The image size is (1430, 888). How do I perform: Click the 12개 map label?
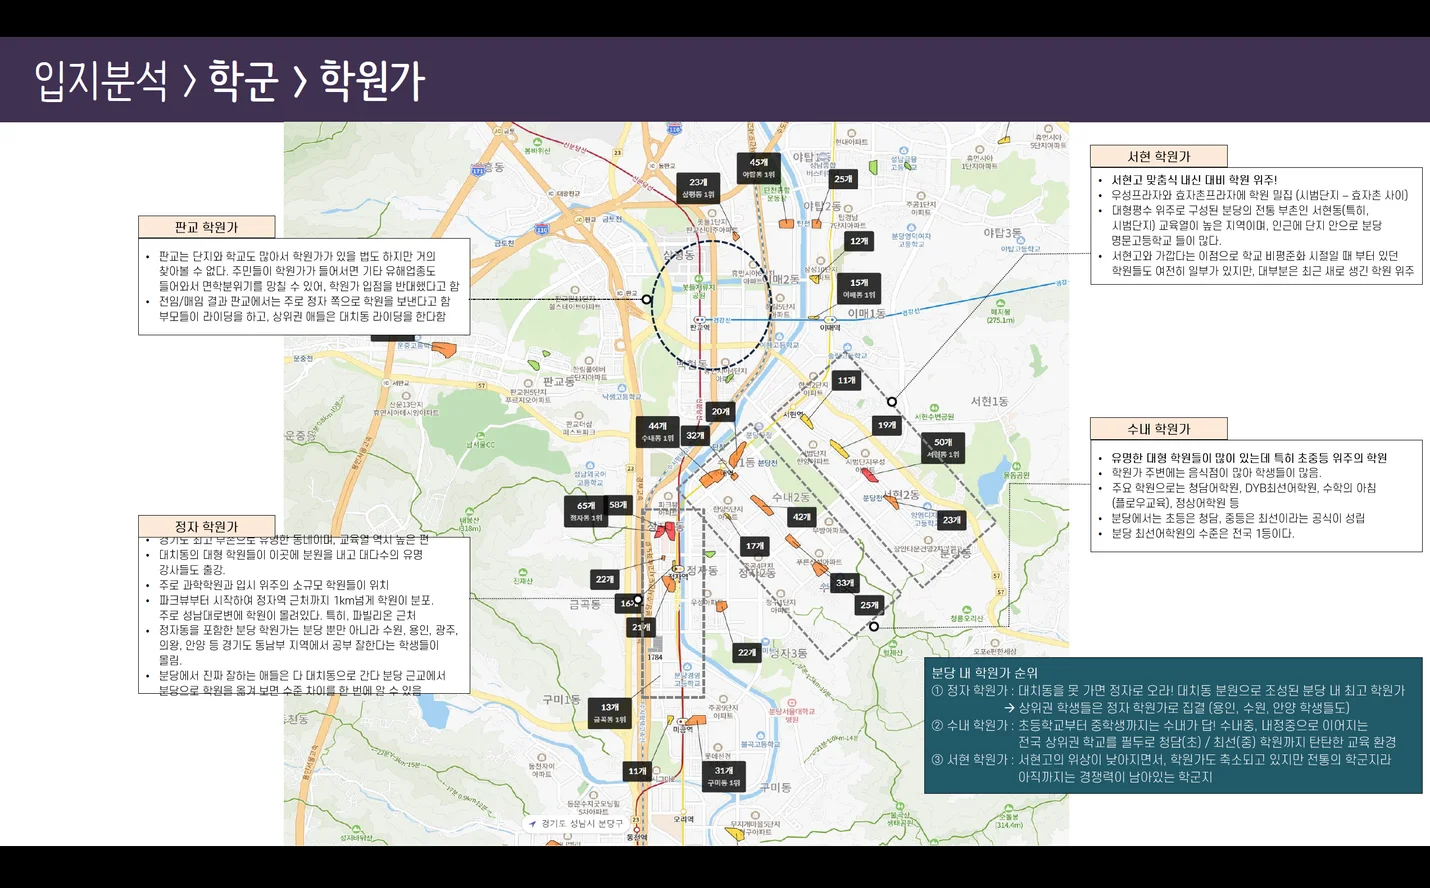(x=859, y=241)
